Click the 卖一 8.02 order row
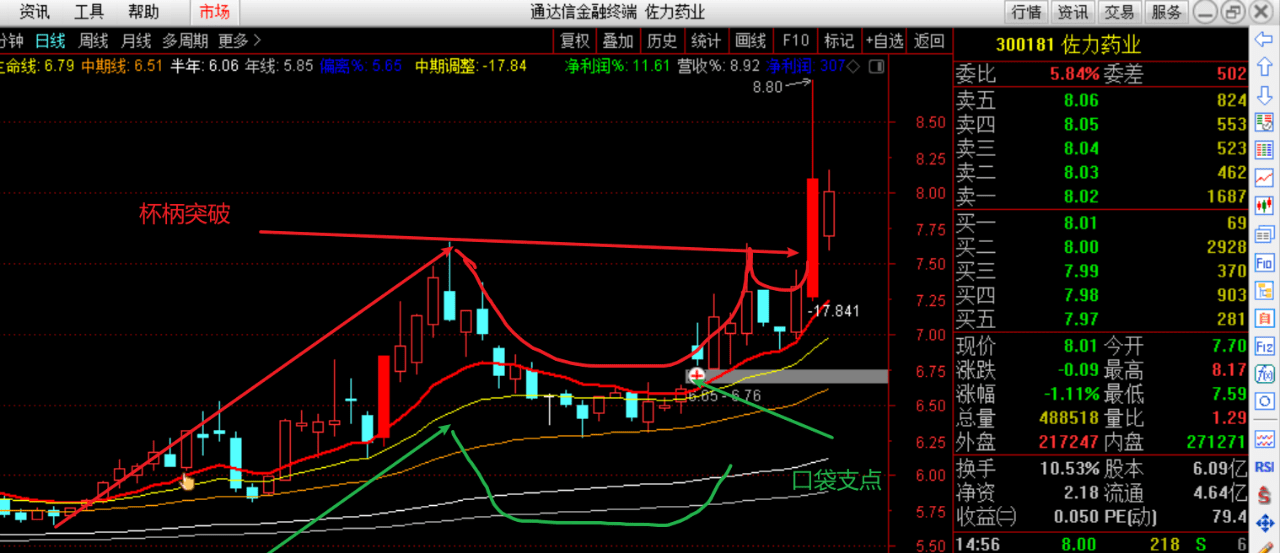1280x553 pixels. (1102, 196)
